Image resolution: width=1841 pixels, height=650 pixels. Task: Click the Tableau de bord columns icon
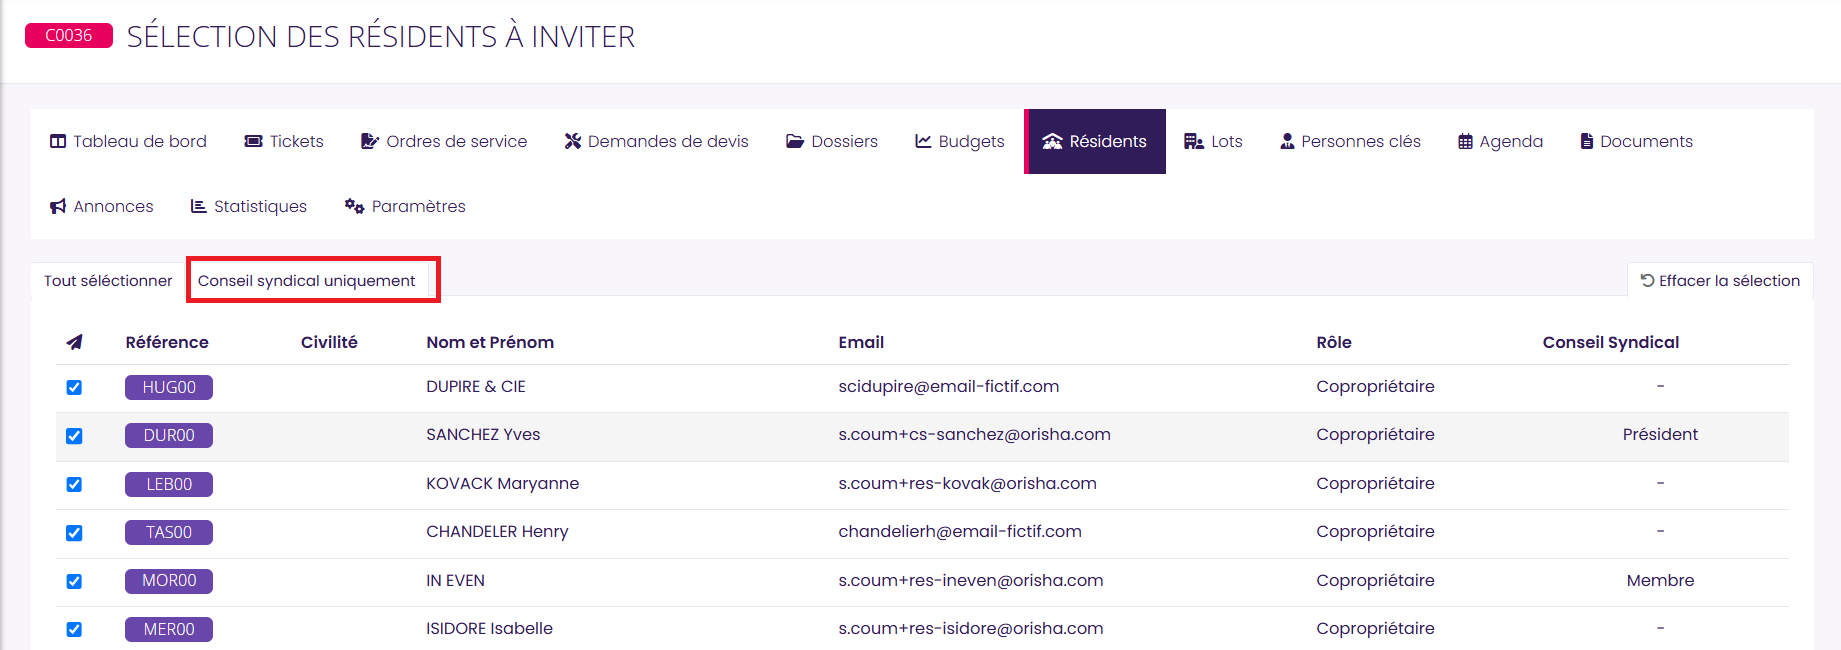[x=58, y=142]
